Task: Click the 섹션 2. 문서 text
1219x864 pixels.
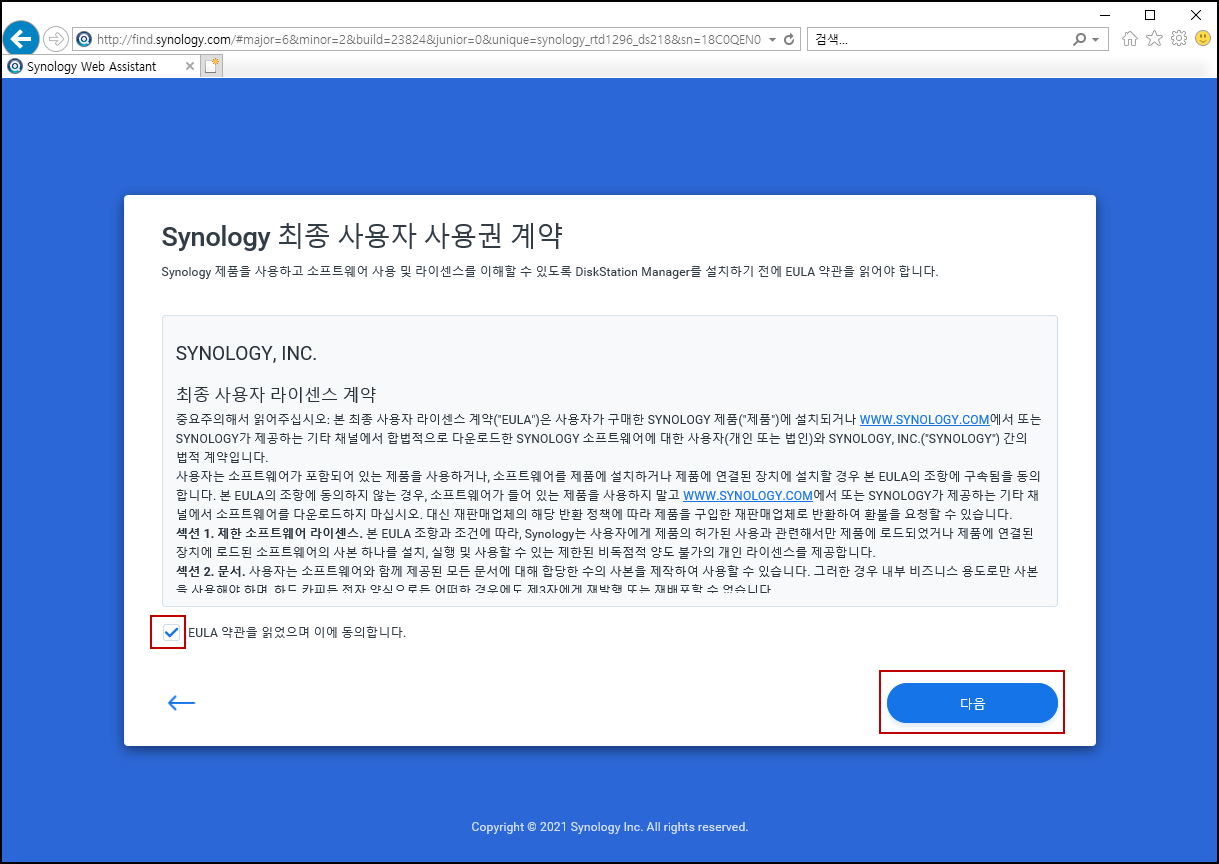Action: [210, 572]
